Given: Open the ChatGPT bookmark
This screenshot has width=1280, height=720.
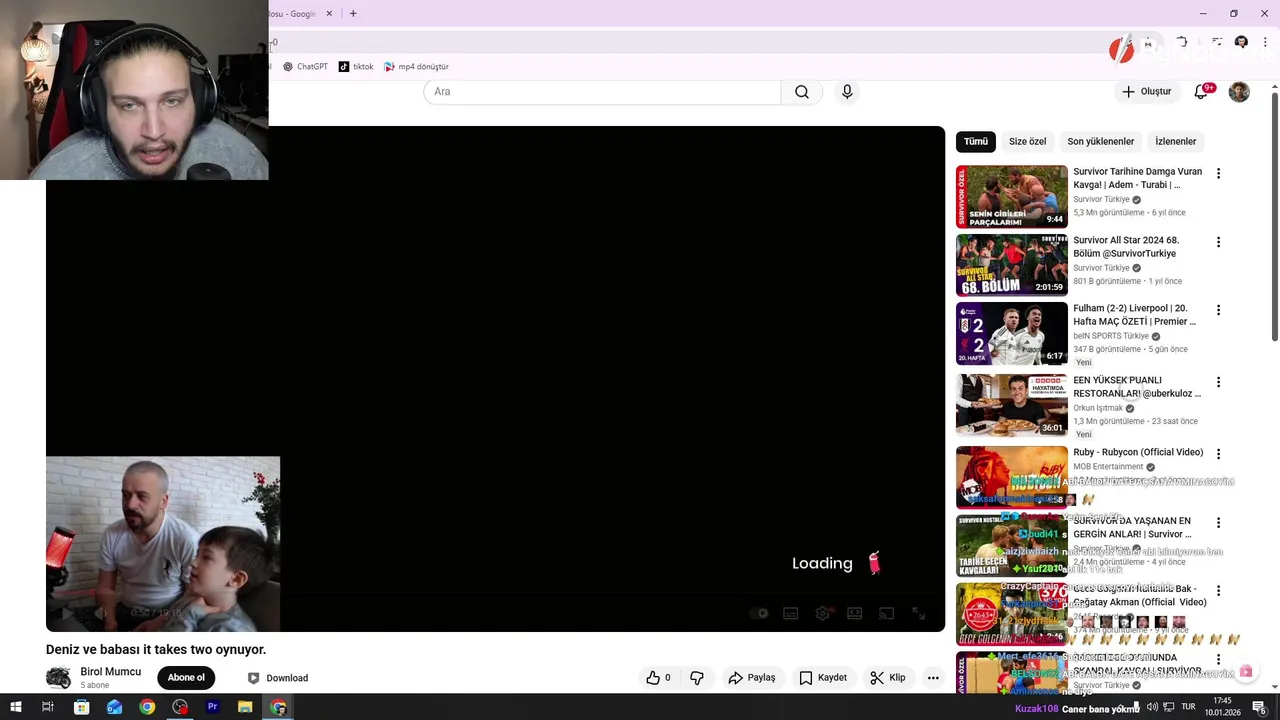Looking at the screenshot, I should click(305, 67).
